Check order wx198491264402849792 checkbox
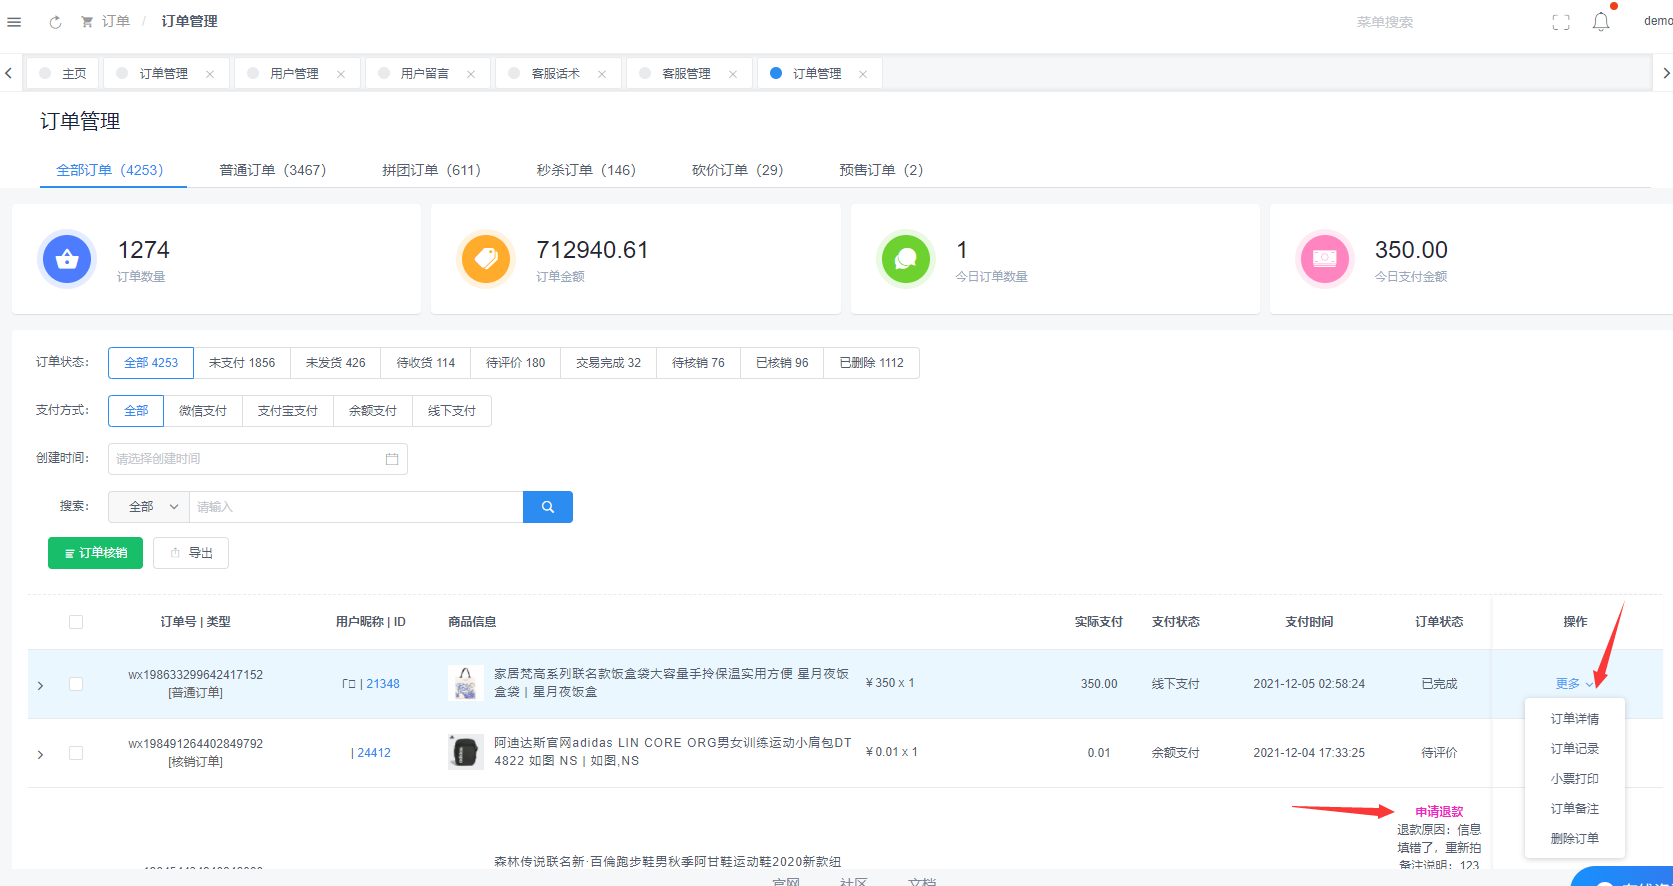This screenshot has width=1673, height=886. (76, 753)
